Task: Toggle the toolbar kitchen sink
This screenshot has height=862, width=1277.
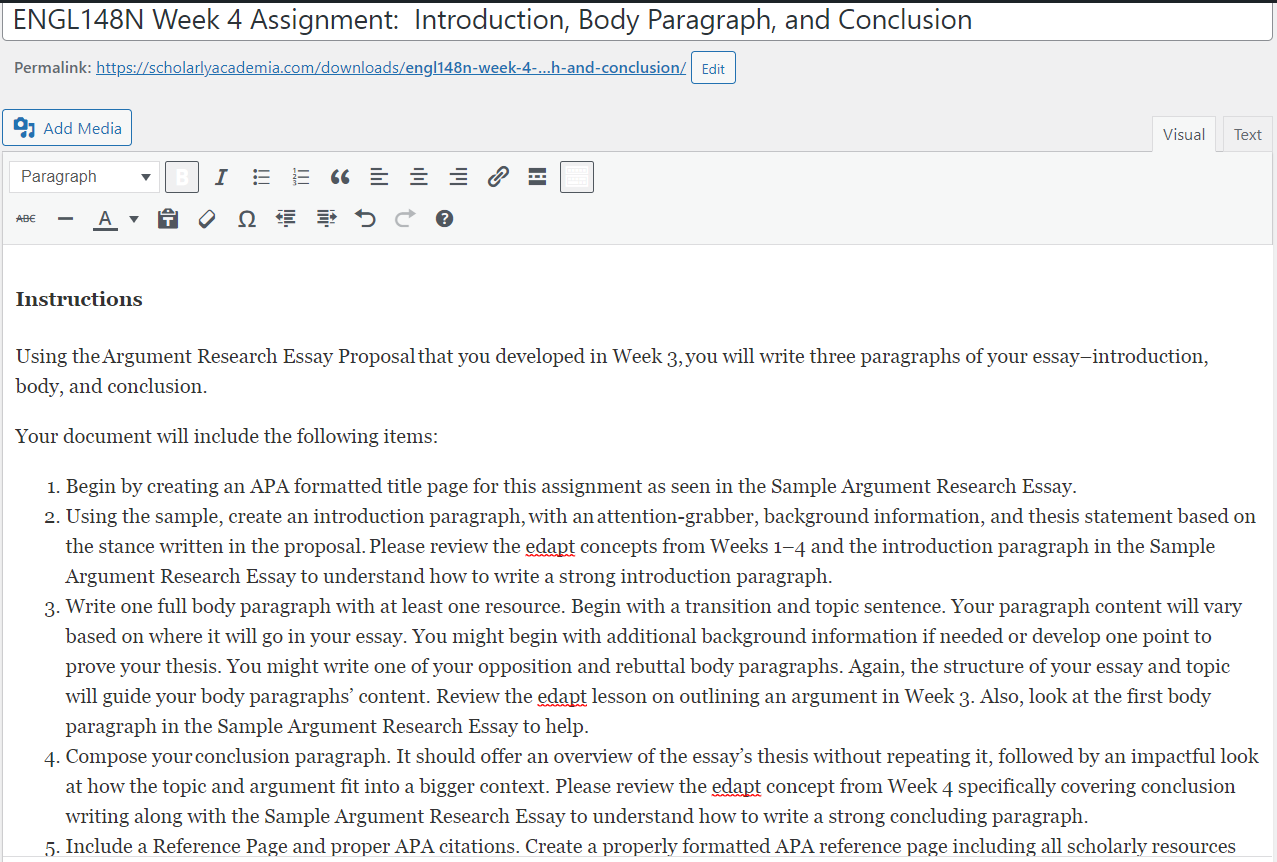Action: click(577, 177)
